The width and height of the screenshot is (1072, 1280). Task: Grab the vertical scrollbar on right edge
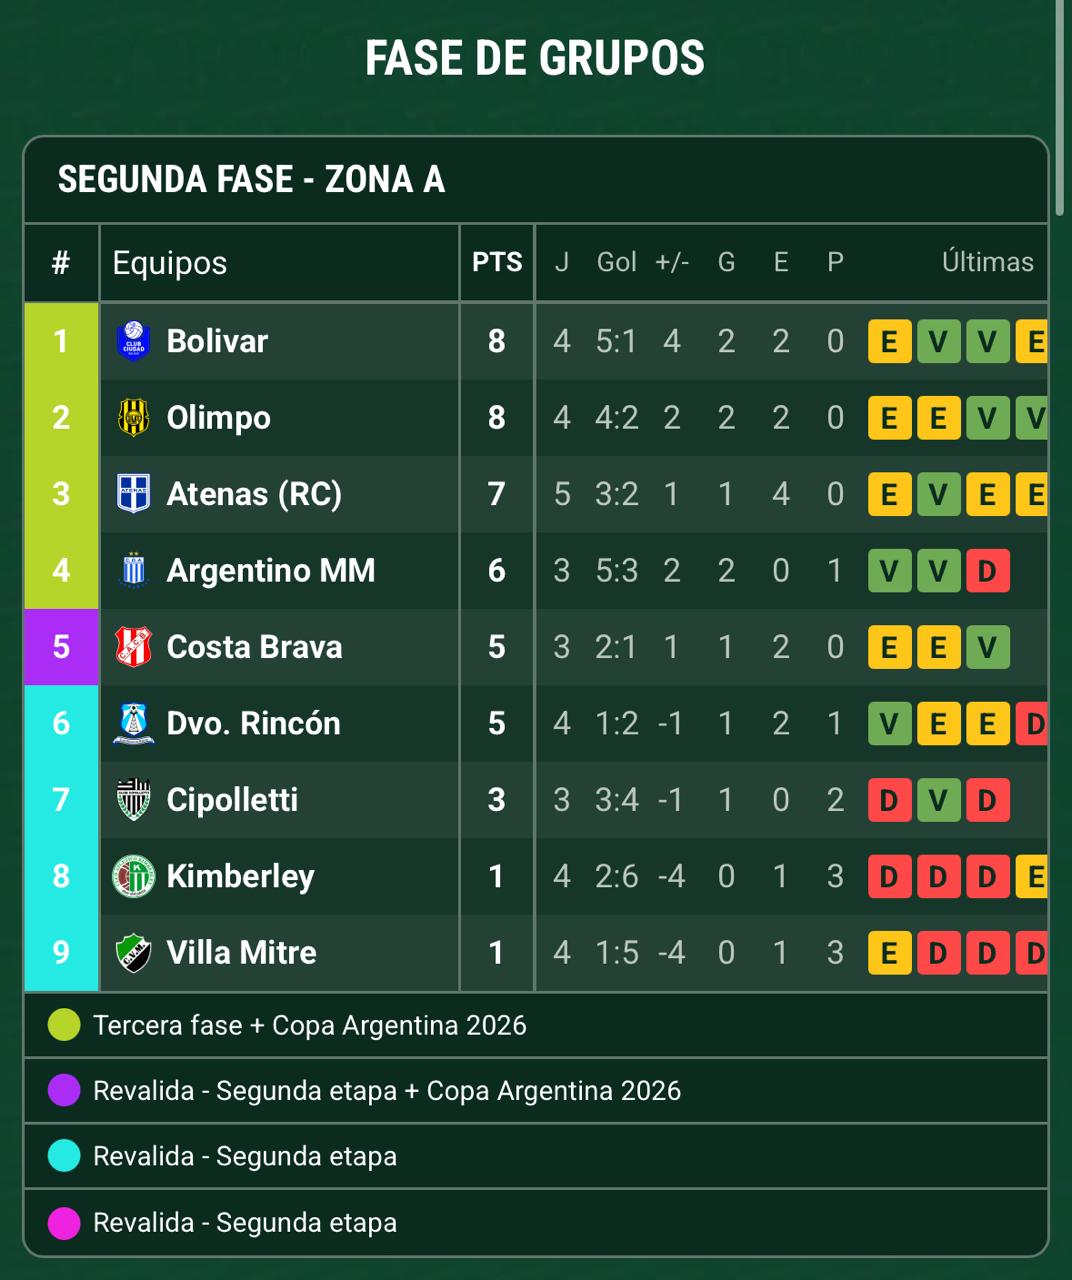coord(1060,108)
